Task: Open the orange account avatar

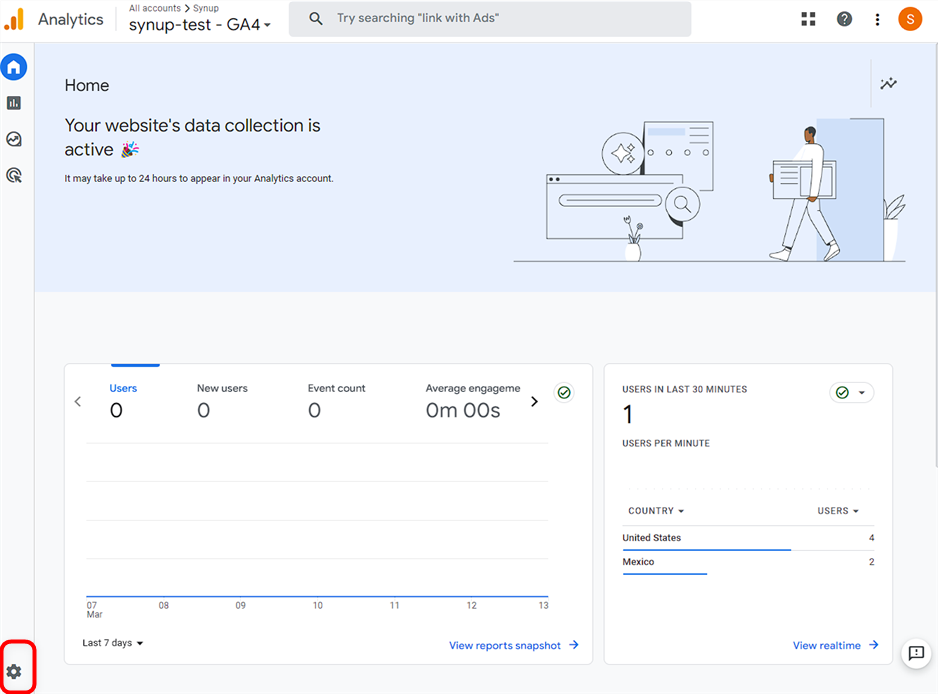Action: pos(910,19)
